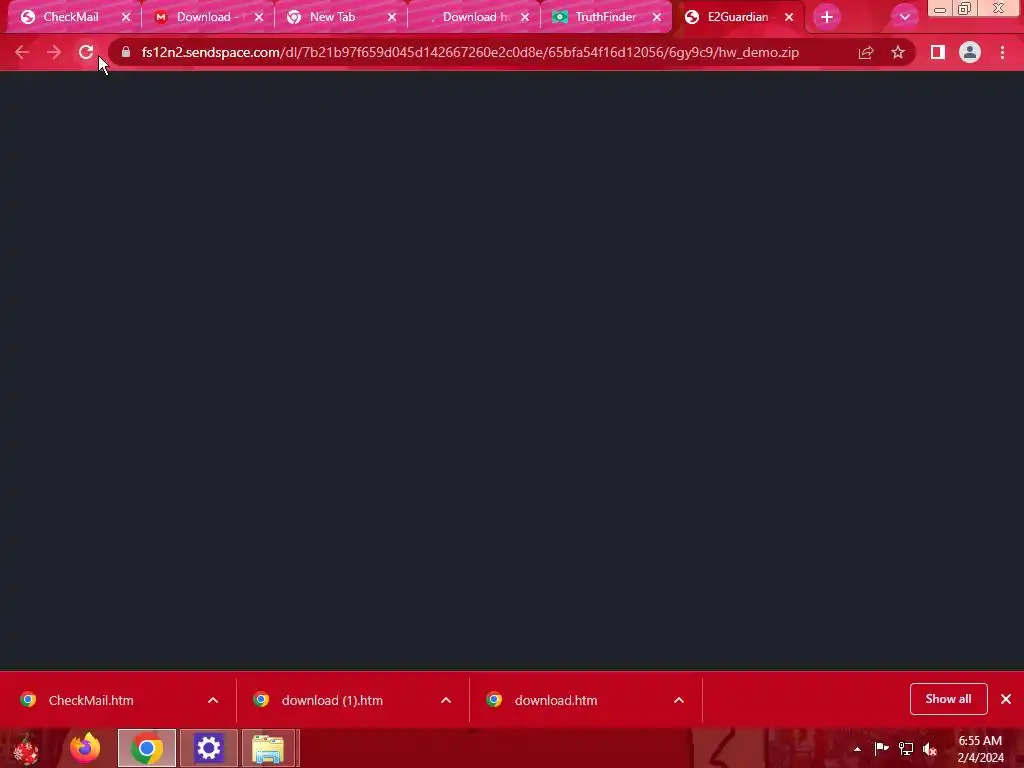Open a new tab

pyautogui.click(x=827, y=17)
